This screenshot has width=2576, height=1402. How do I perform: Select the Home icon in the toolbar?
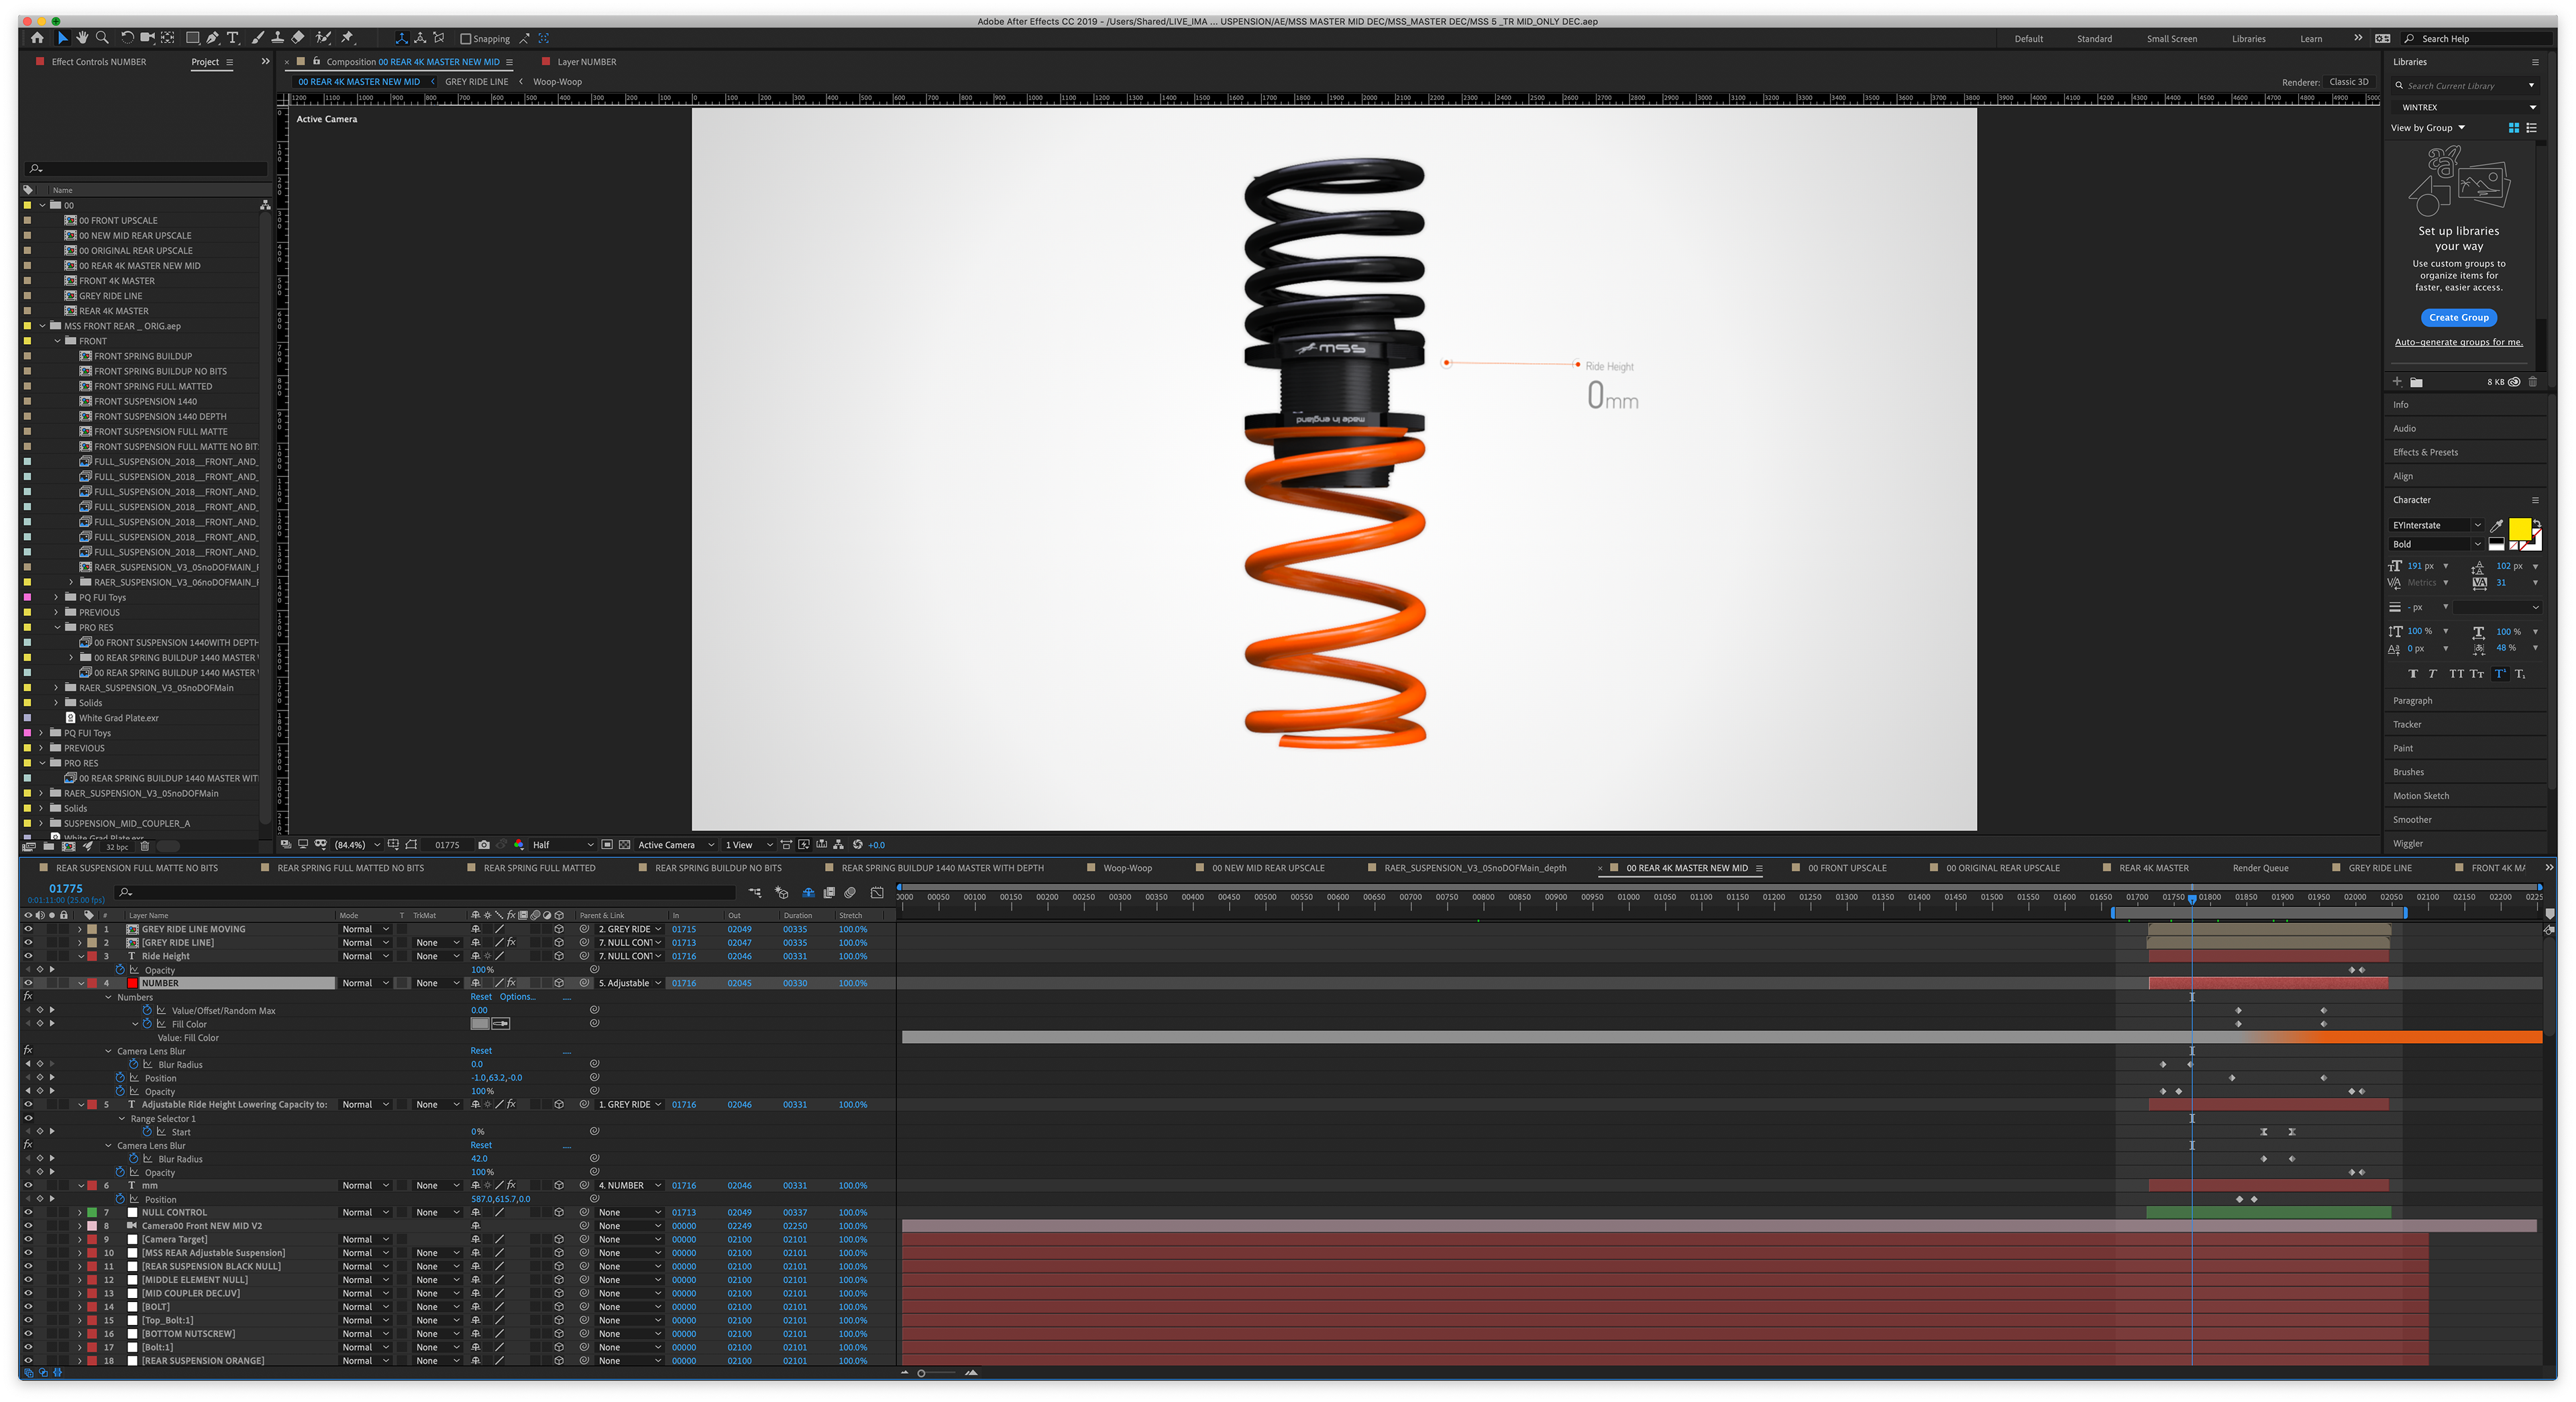pyautogui.click(x=37, y=38)
